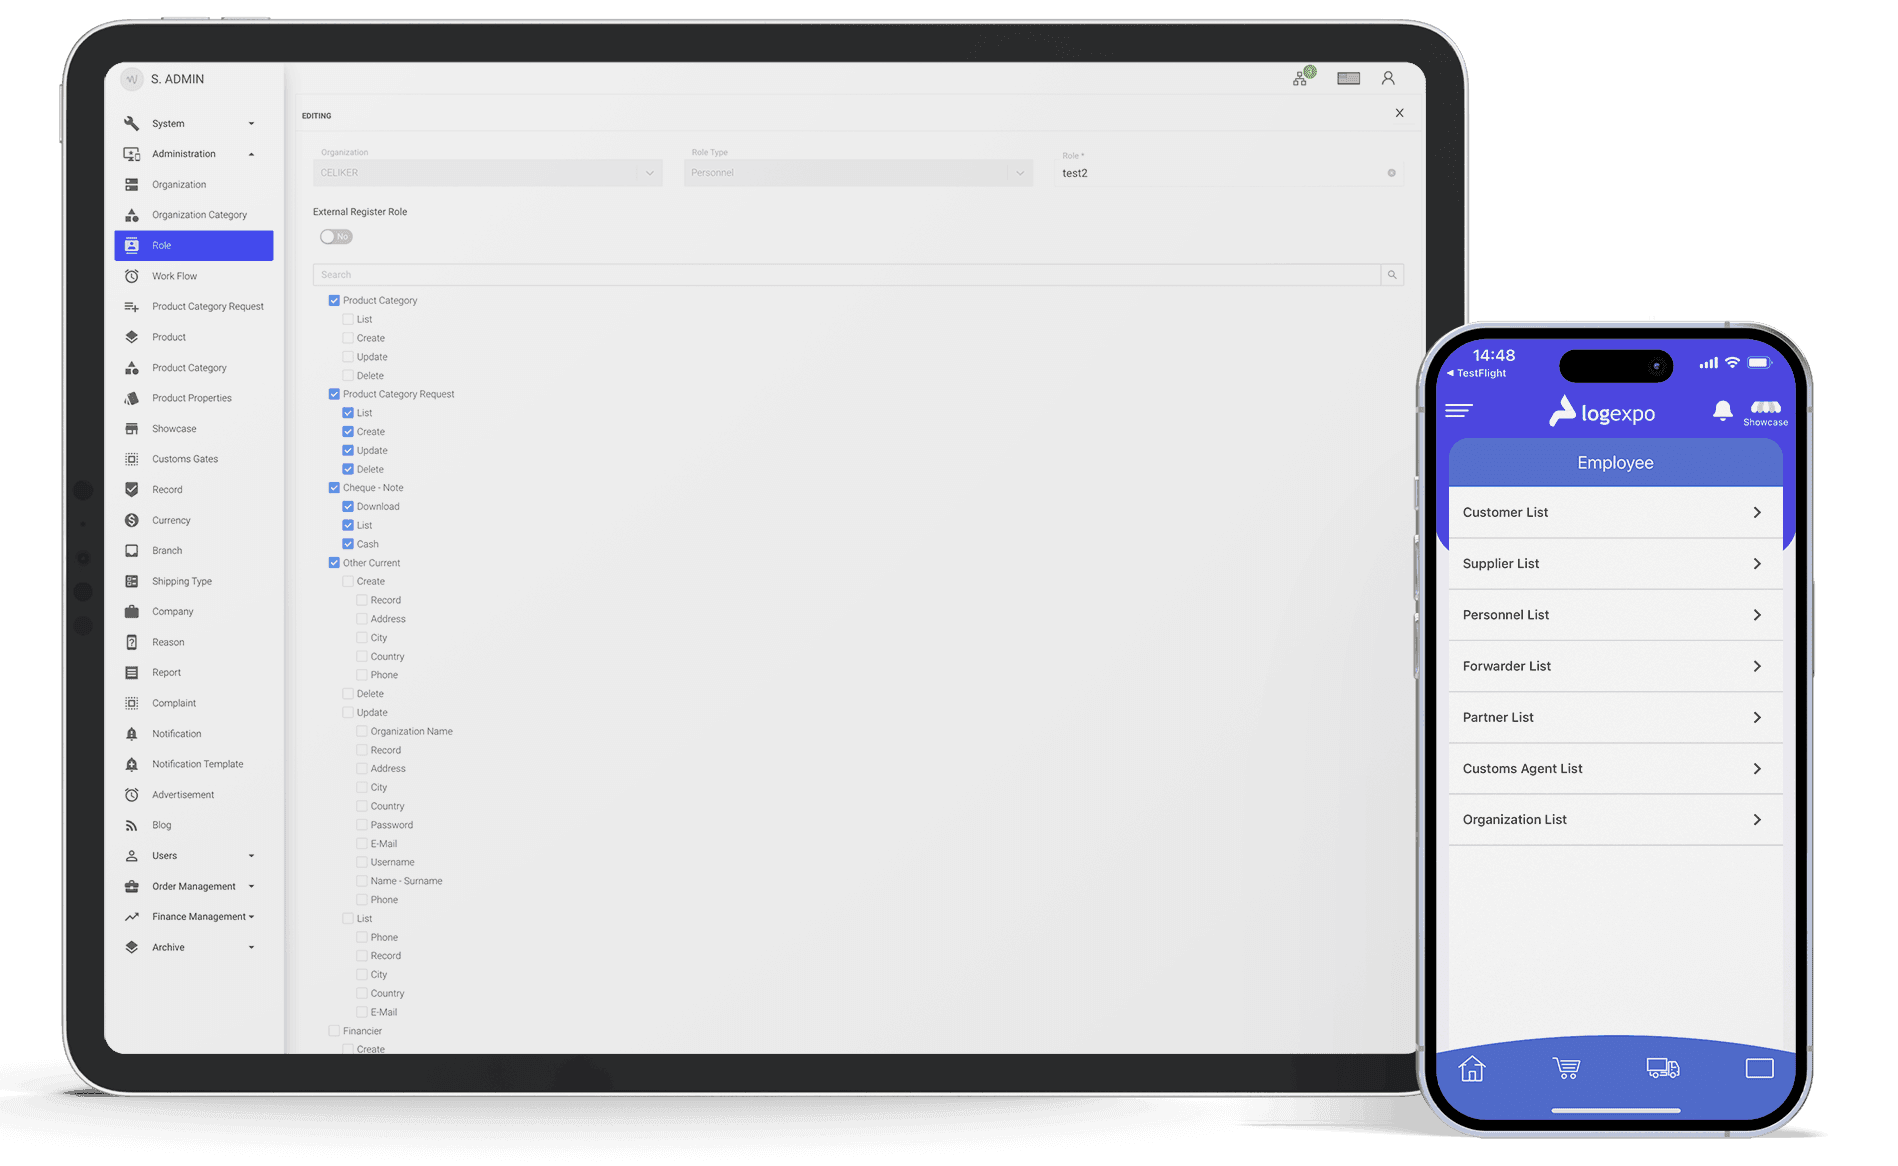
Task: Click the Work Flow clock icon
Action: pos(131,276)
